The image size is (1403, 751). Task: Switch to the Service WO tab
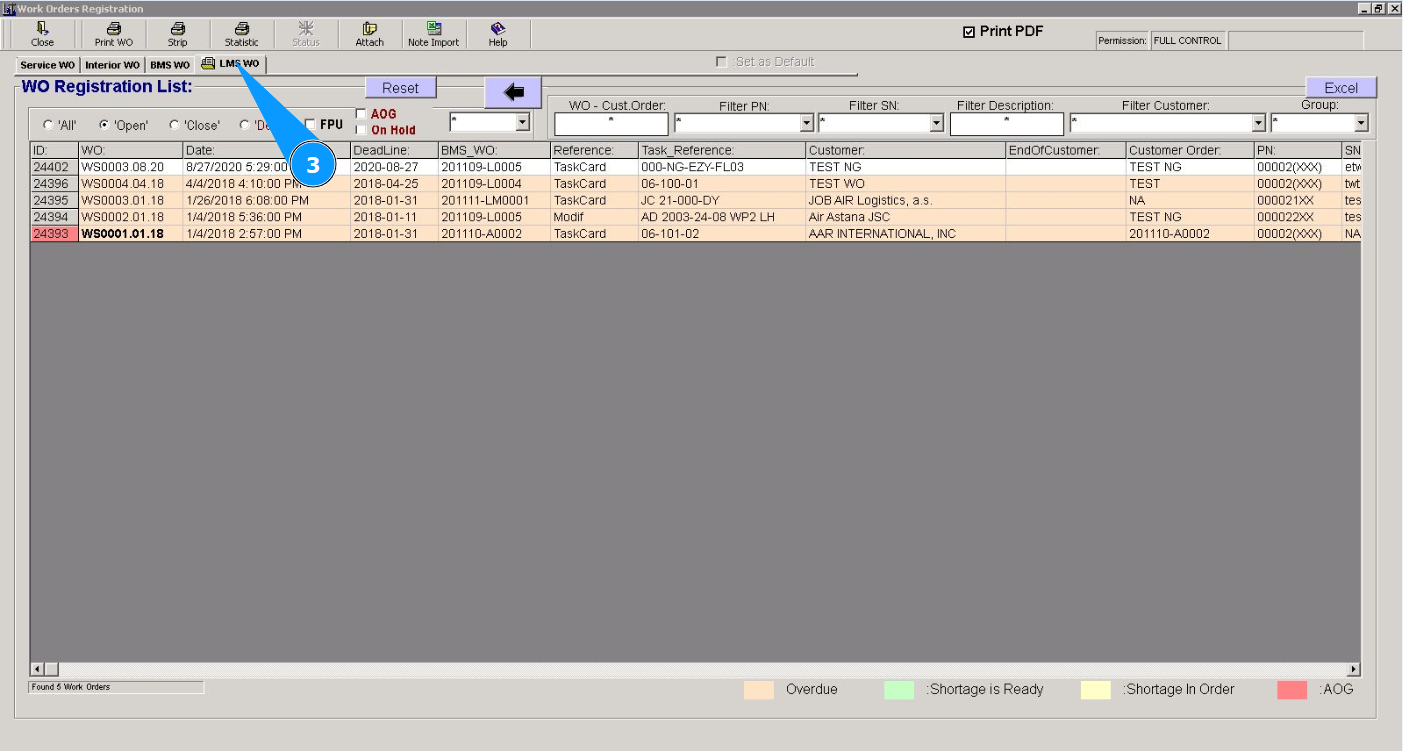coord(47,65)
